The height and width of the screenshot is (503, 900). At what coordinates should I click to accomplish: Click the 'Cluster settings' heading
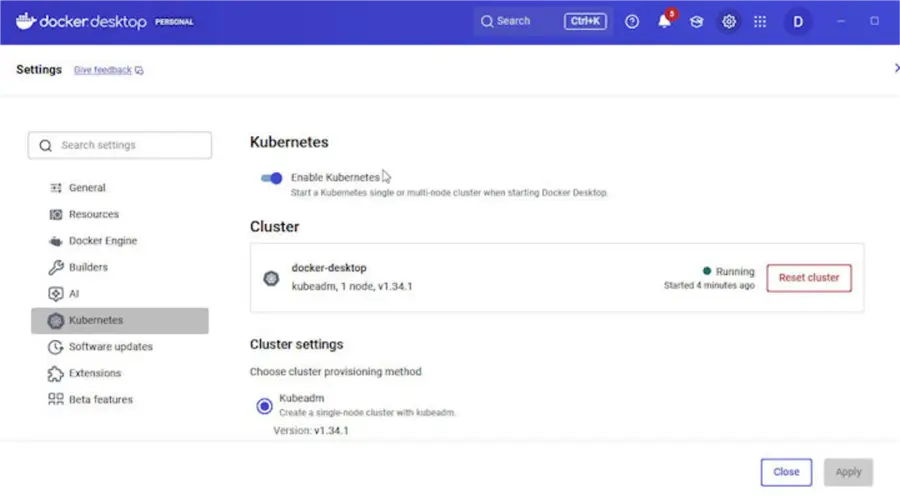tap(296, 345)
